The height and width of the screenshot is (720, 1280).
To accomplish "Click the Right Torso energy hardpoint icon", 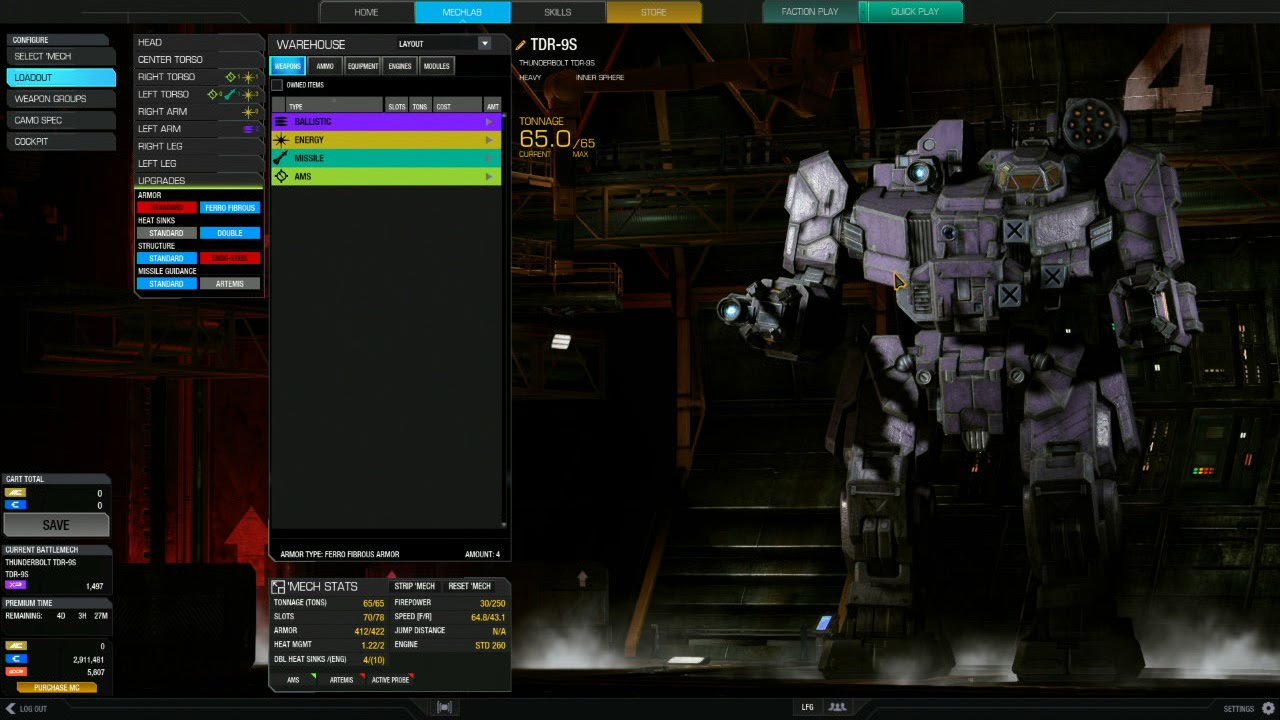I will click(248, 77).
